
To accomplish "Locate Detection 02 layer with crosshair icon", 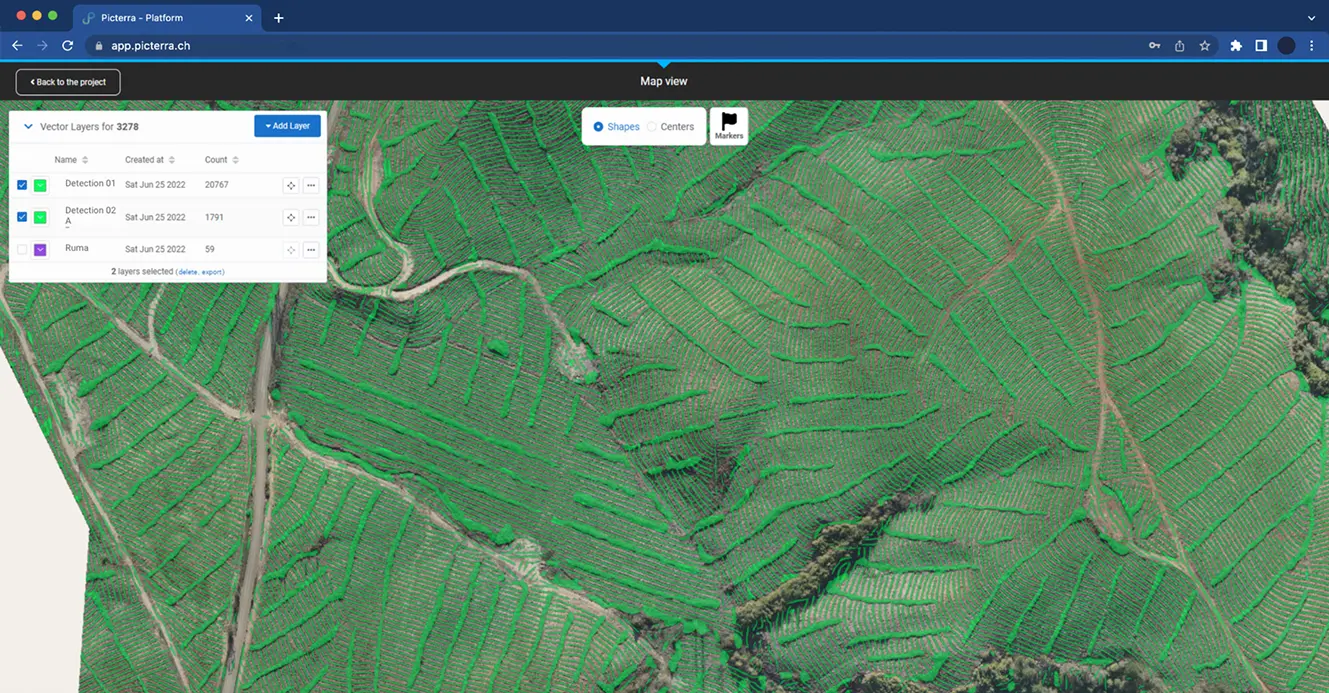I will coord(291,217).
